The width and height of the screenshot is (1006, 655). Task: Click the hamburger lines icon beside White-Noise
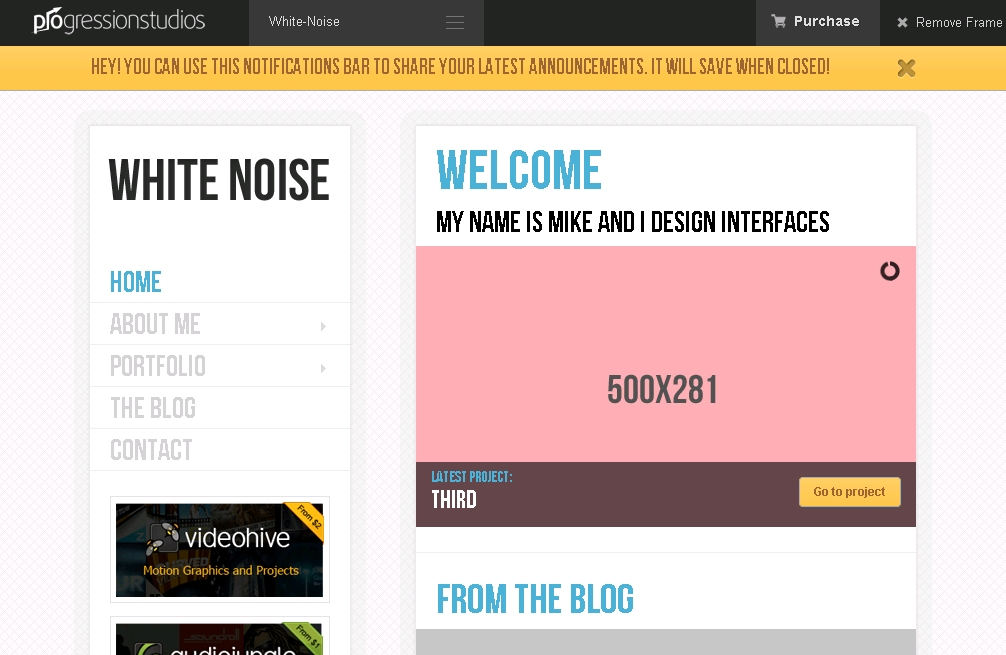click(x=455, y=22)
